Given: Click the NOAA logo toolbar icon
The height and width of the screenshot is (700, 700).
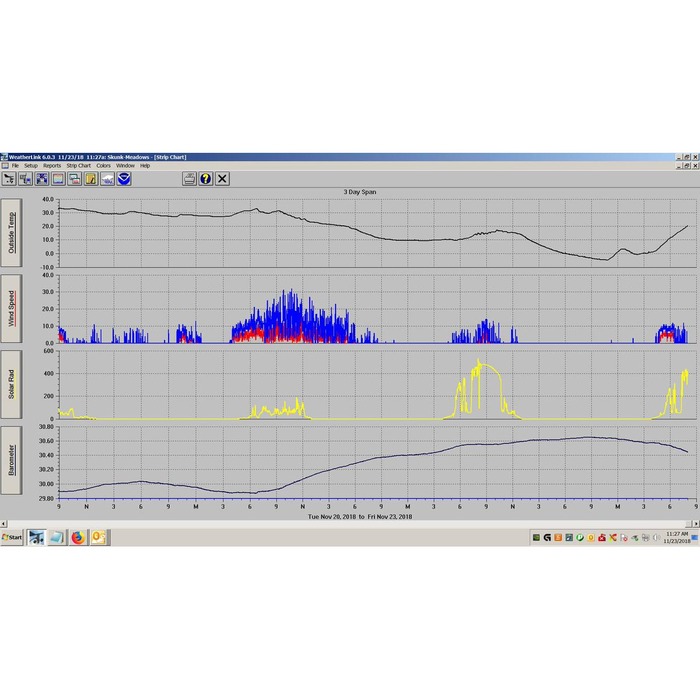Looking at the screenshot, I should [124, 179].
